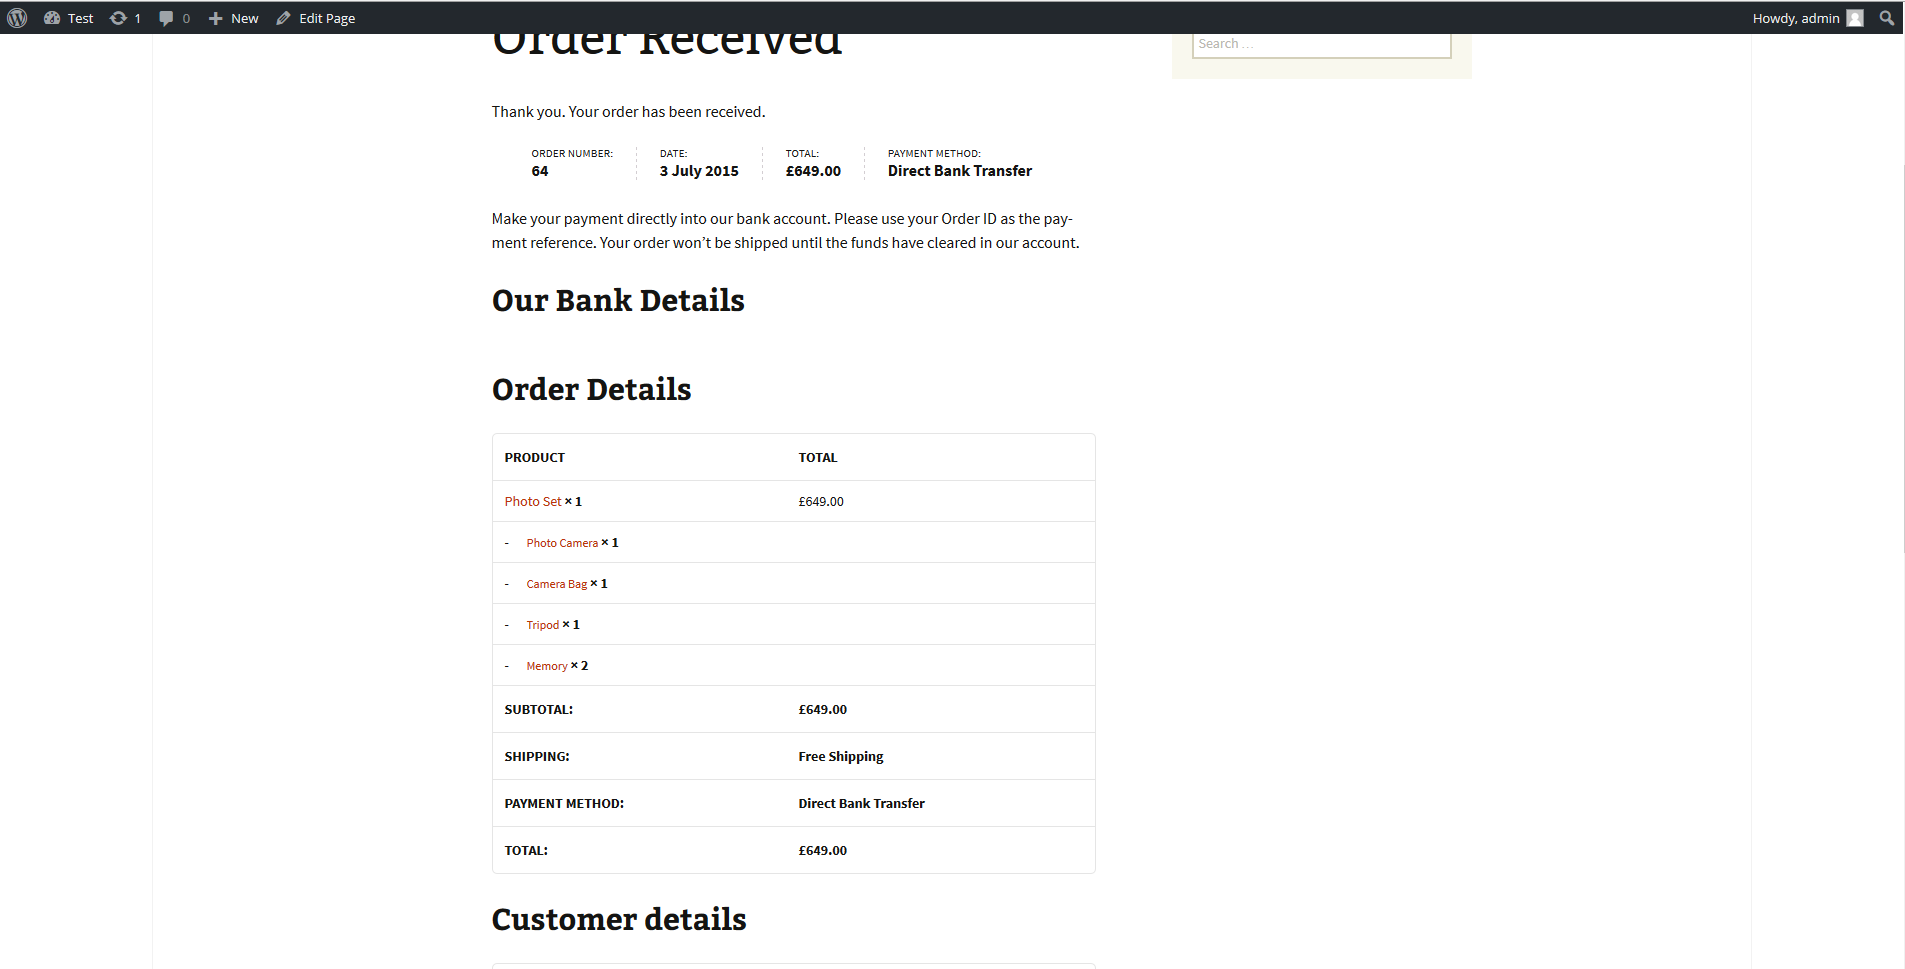Click the updates icon showing 1
This screenshot has height=969, width=1905.
125,18
